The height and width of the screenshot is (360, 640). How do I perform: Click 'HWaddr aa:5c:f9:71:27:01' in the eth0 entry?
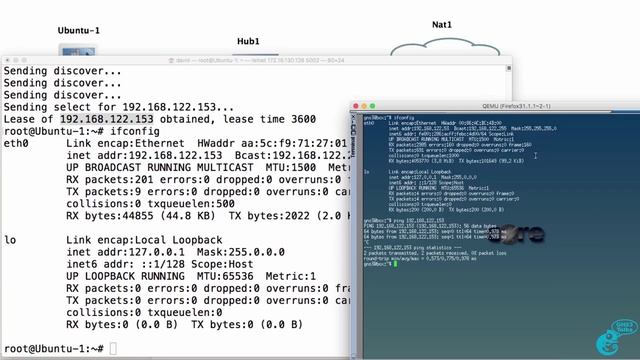pos(272,144)
